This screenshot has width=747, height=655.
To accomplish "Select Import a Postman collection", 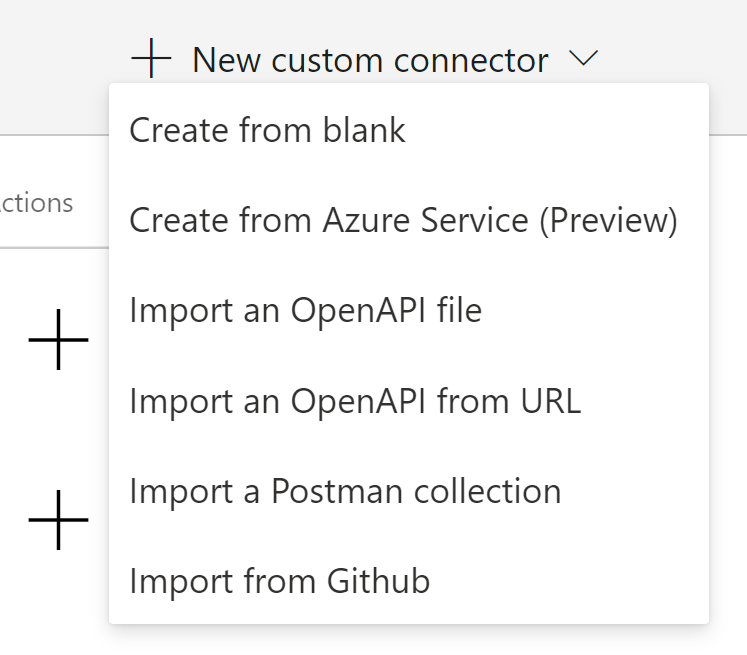I will point(345,491).
